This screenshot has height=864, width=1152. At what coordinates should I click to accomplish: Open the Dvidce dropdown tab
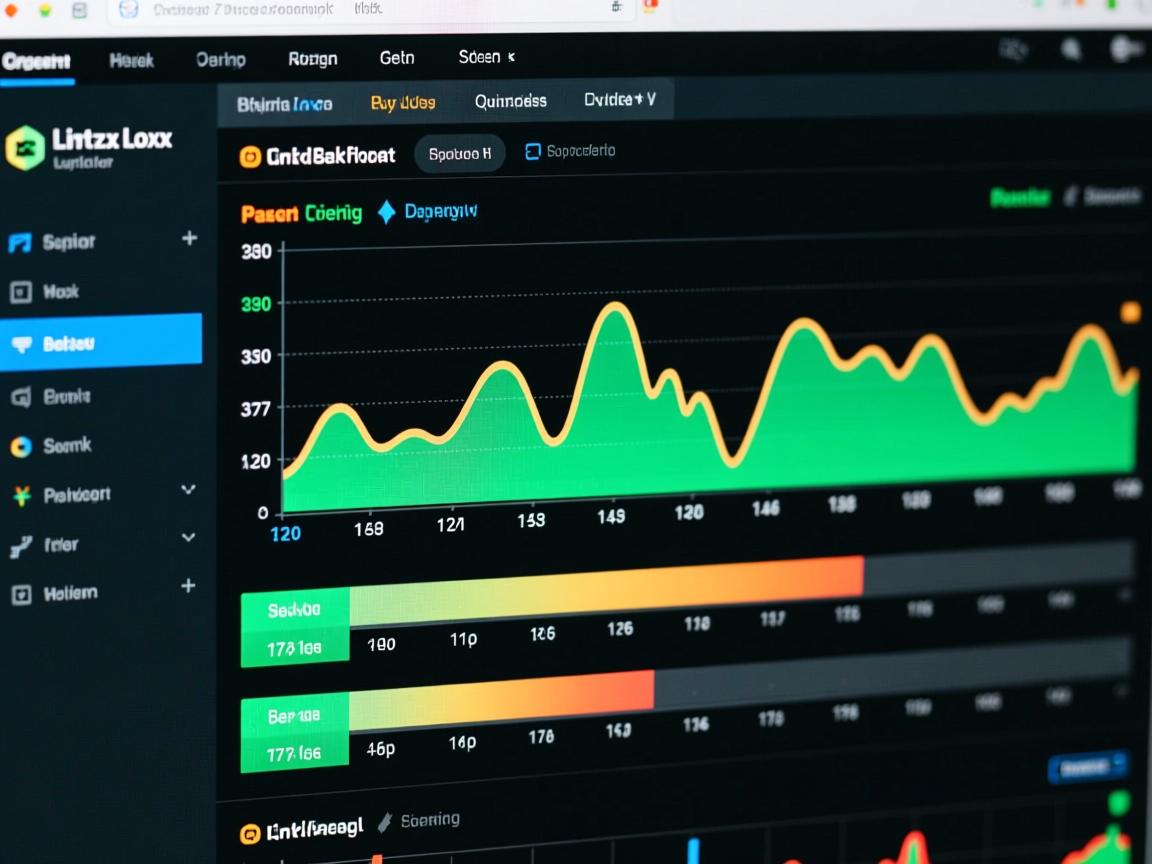click(x=620, y=100)
